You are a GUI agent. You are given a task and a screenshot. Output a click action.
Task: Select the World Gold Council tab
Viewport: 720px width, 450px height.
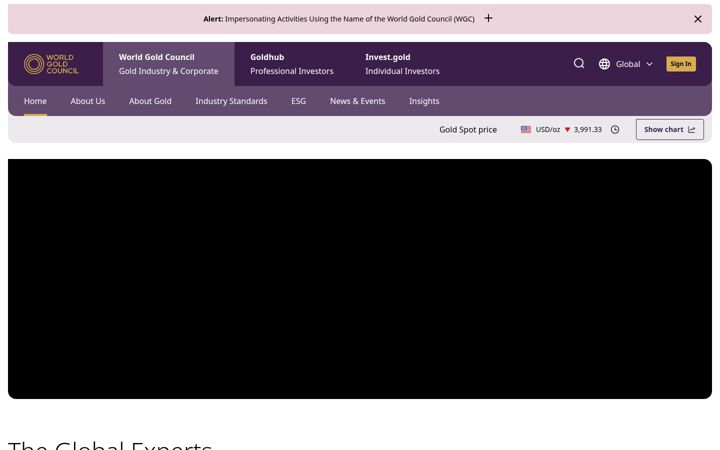click(169, 64)
